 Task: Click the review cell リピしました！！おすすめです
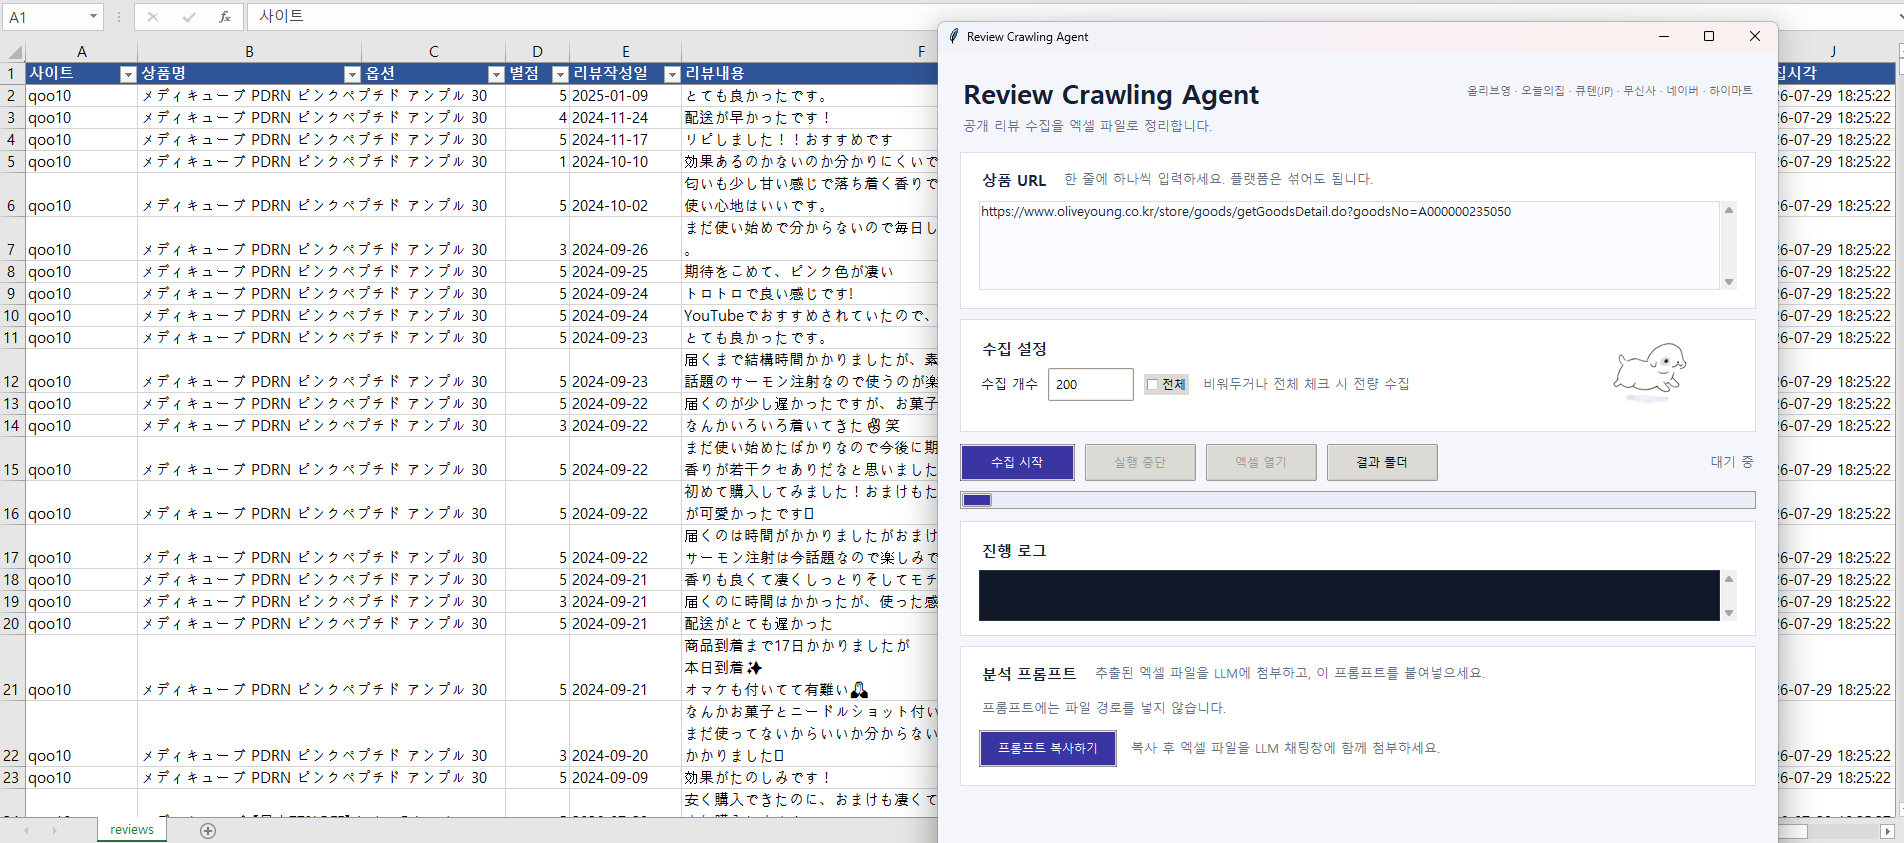[x=810, y=140]
